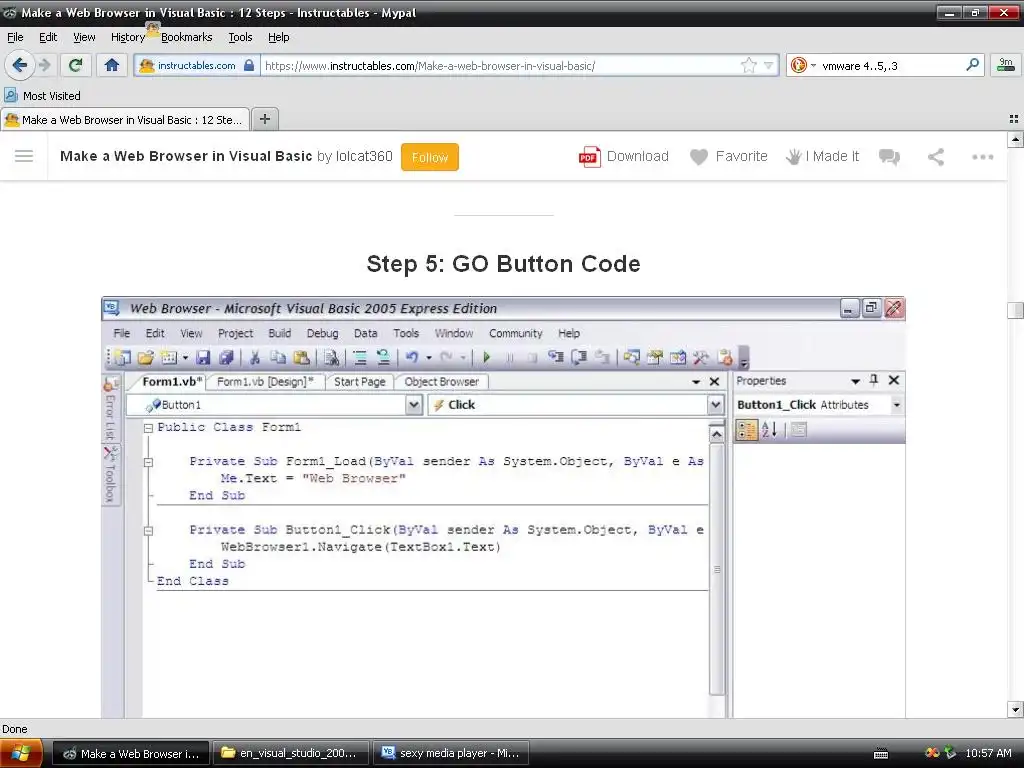The height and width of the screenshot is (768, 1024).
Task: Click the instructables.com site identity button
Action: 196,65
